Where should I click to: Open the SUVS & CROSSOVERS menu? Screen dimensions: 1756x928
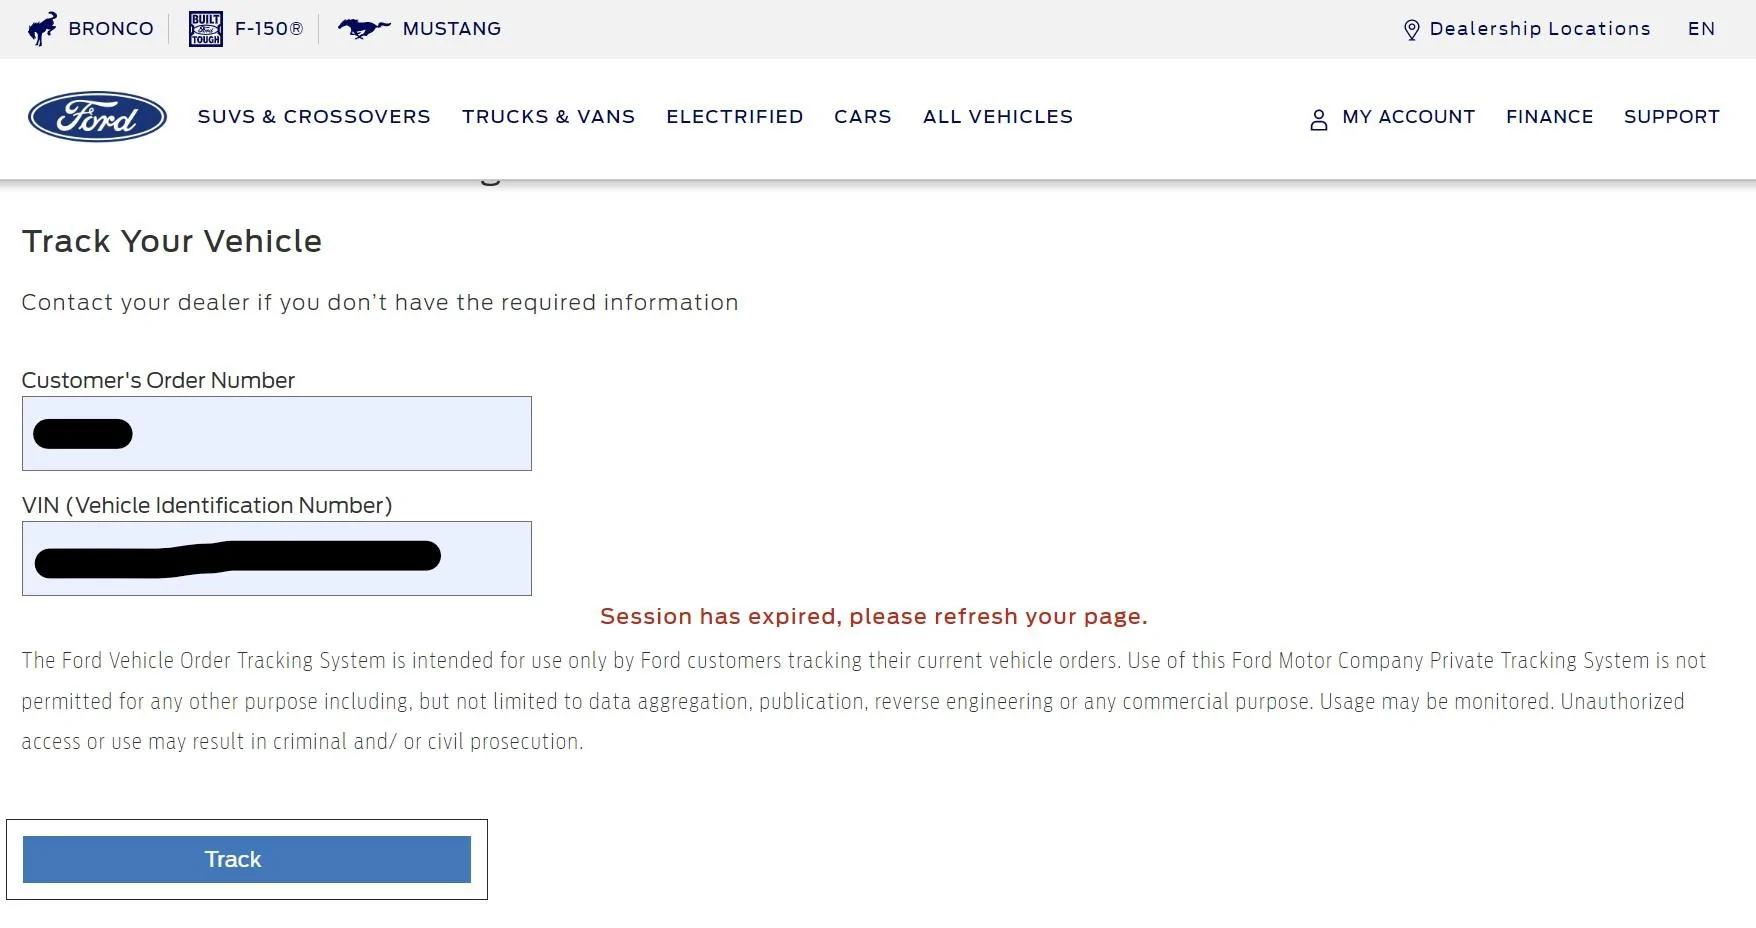314,117
